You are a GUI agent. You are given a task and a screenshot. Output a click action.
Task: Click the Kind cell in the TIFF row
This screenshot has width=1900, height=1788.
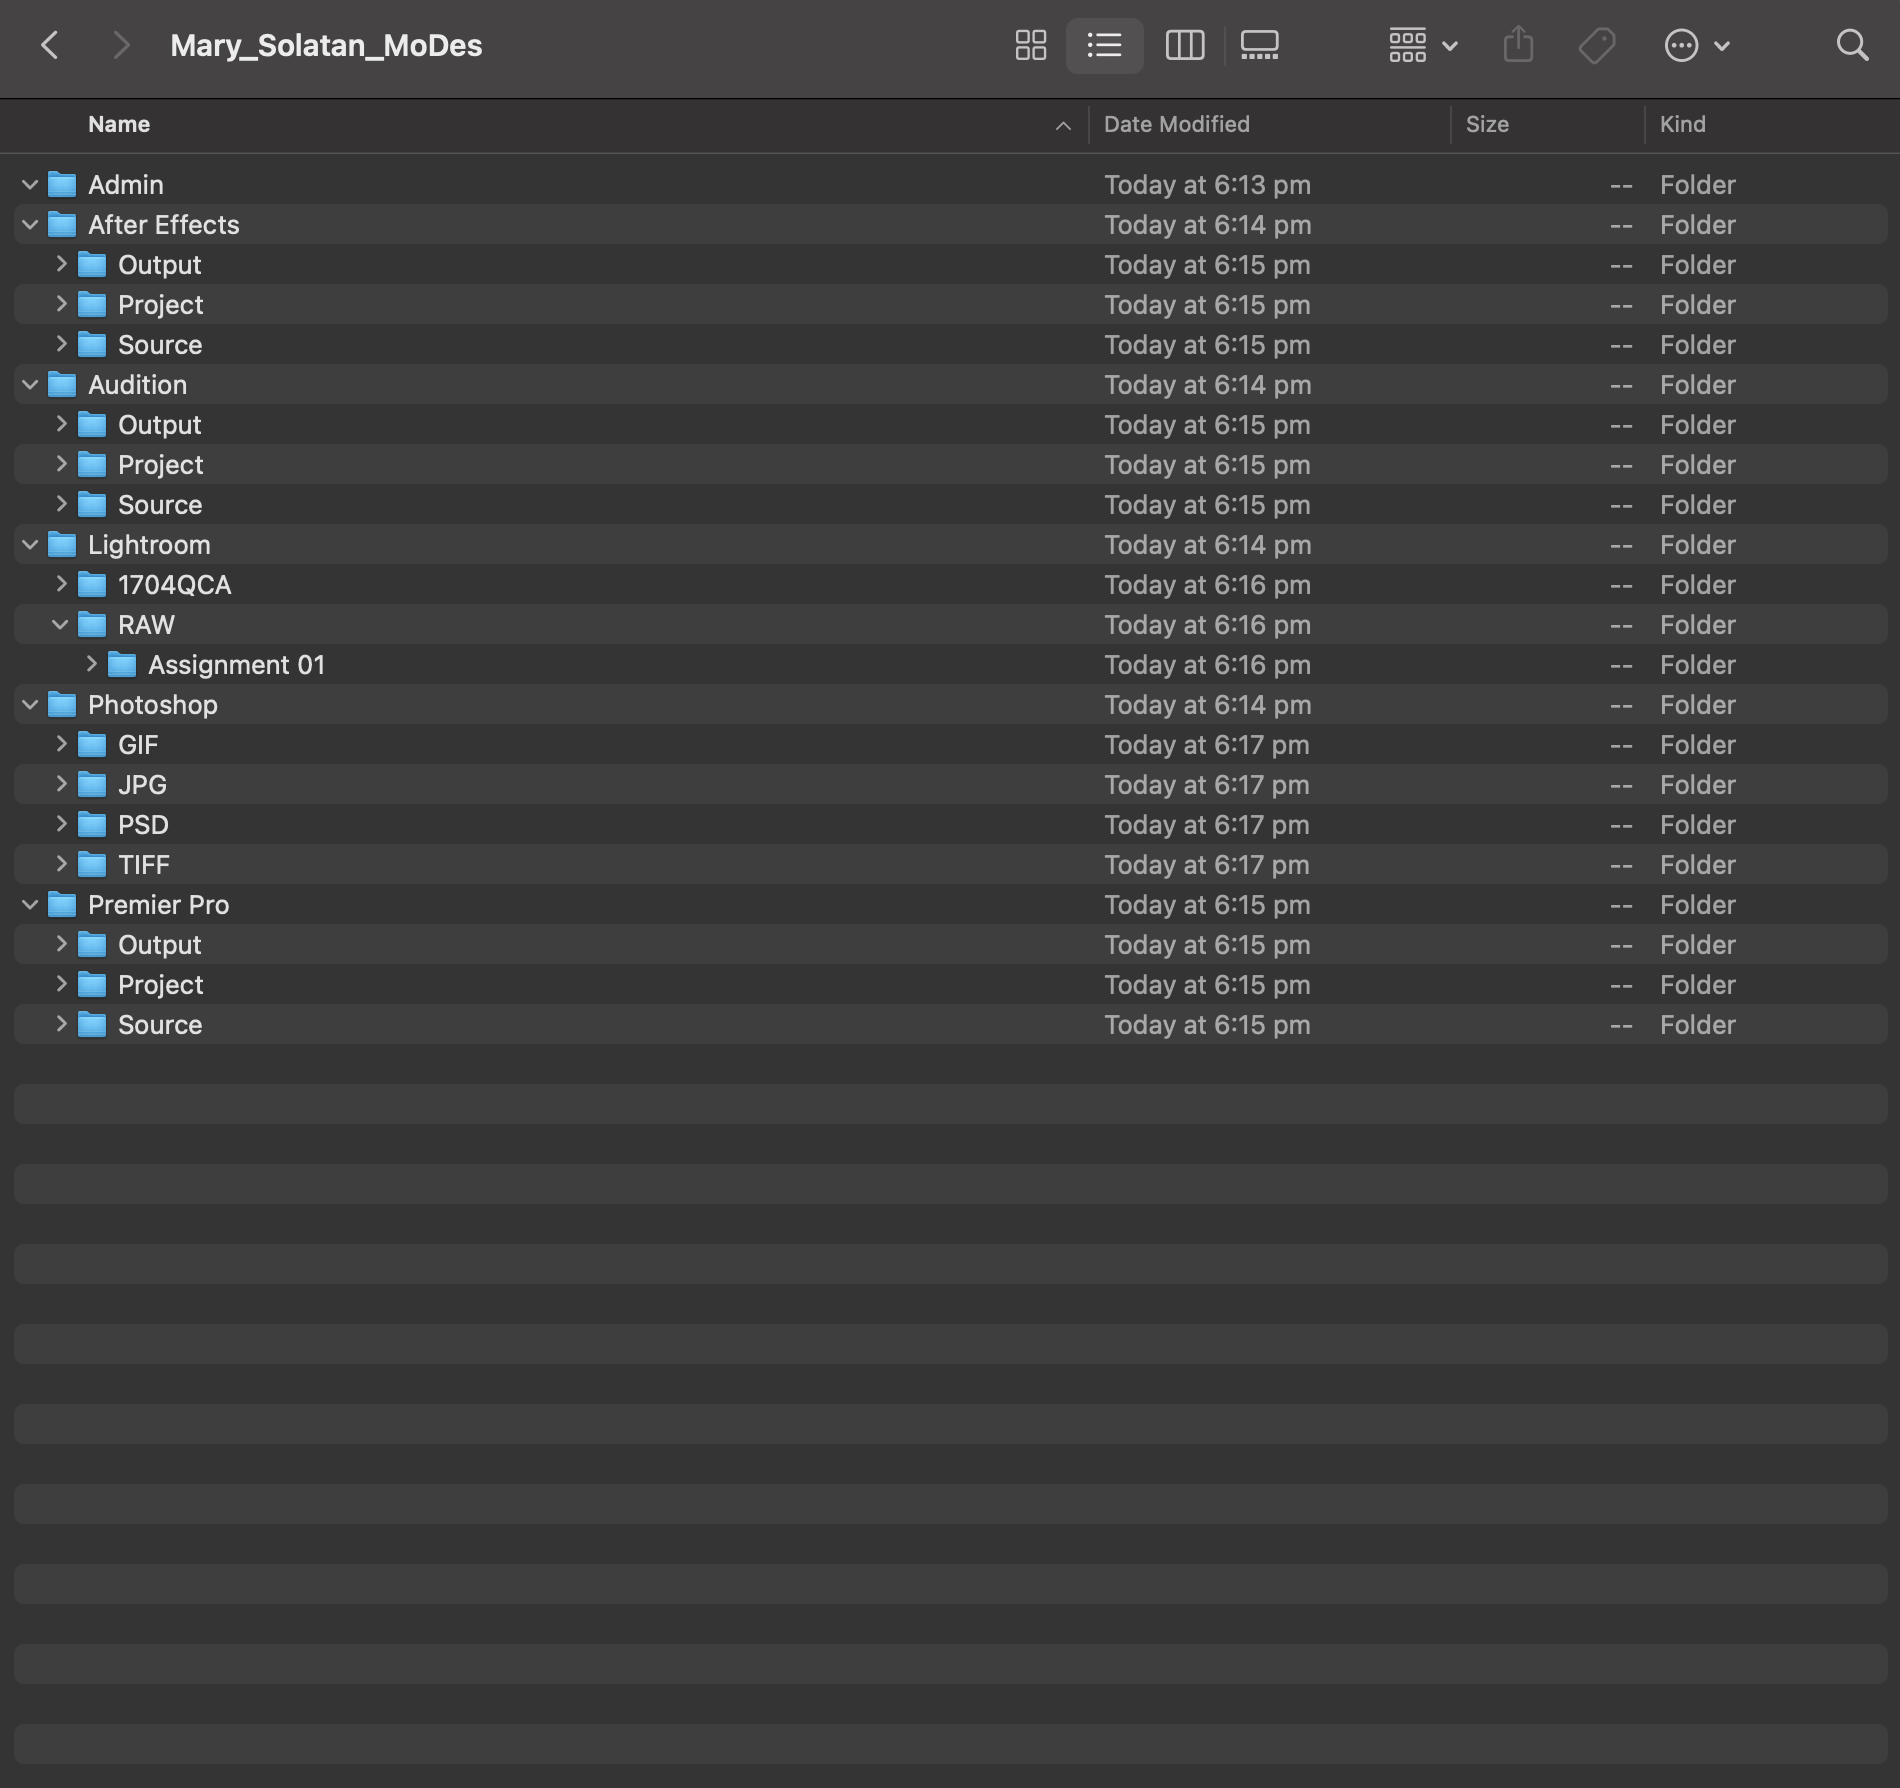pyautogui.click(x=1698, y=865)
